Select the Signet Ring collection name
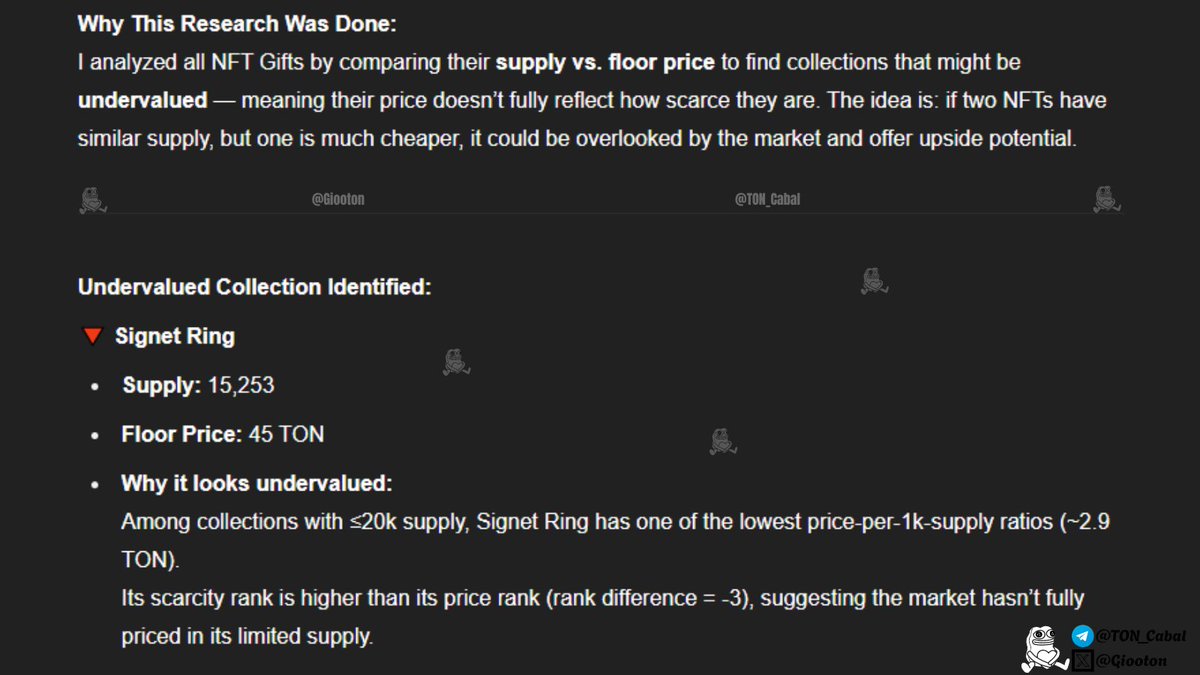The height and width of the screenshot is (675, 1200). [175, 336]
